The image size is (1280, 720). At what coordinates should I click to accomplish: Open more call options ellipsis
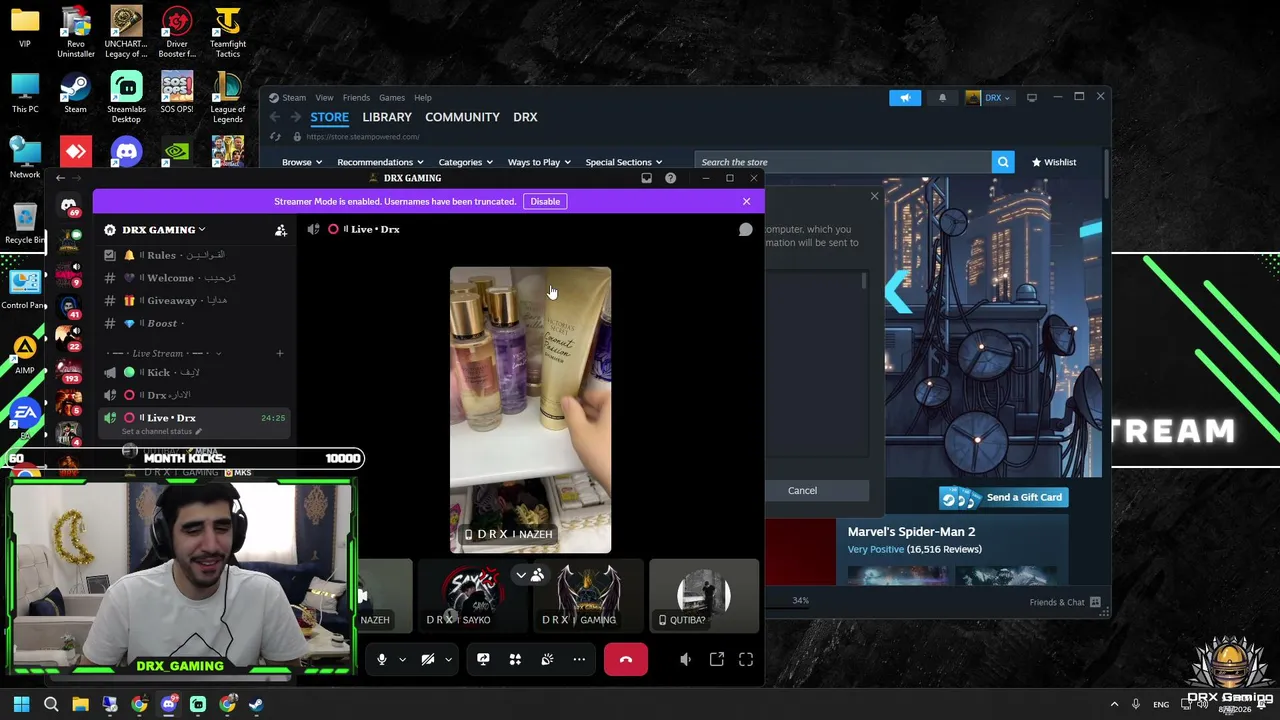click(579, 660)
